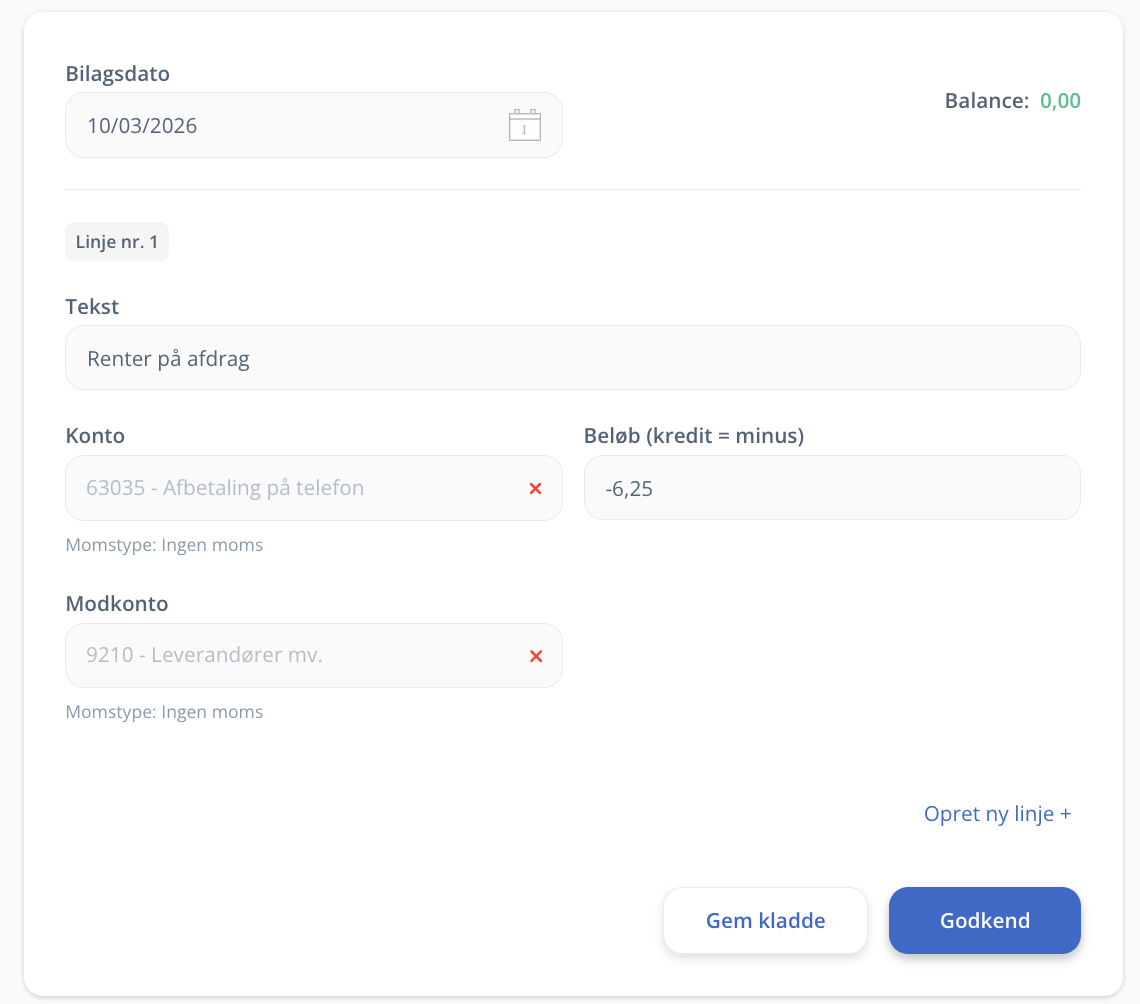Open the calendar date picker icon
The height and width of the screenshot is (1004, 1140).
click(x=524, y=125)
